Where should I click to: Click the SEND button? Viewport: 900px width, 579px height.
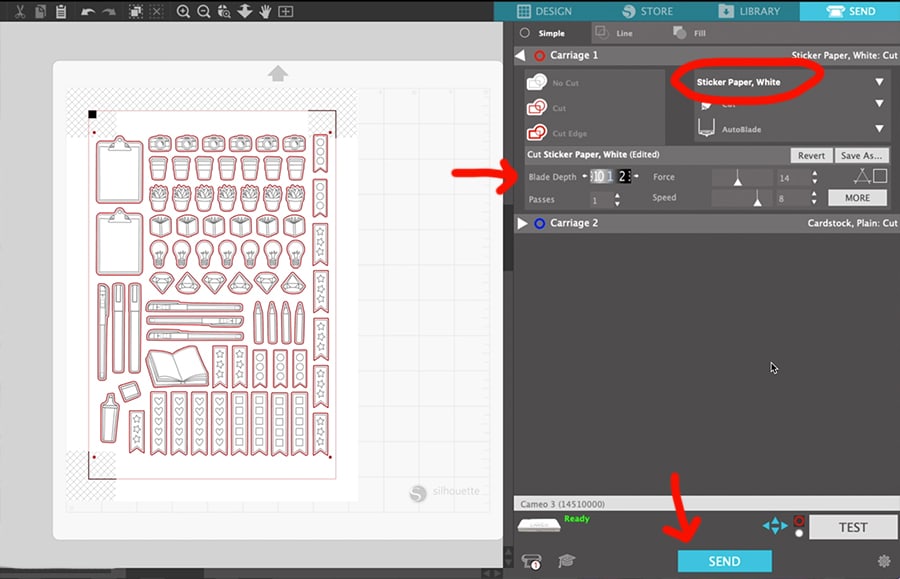pyautogui.click(x=724, y=561)
